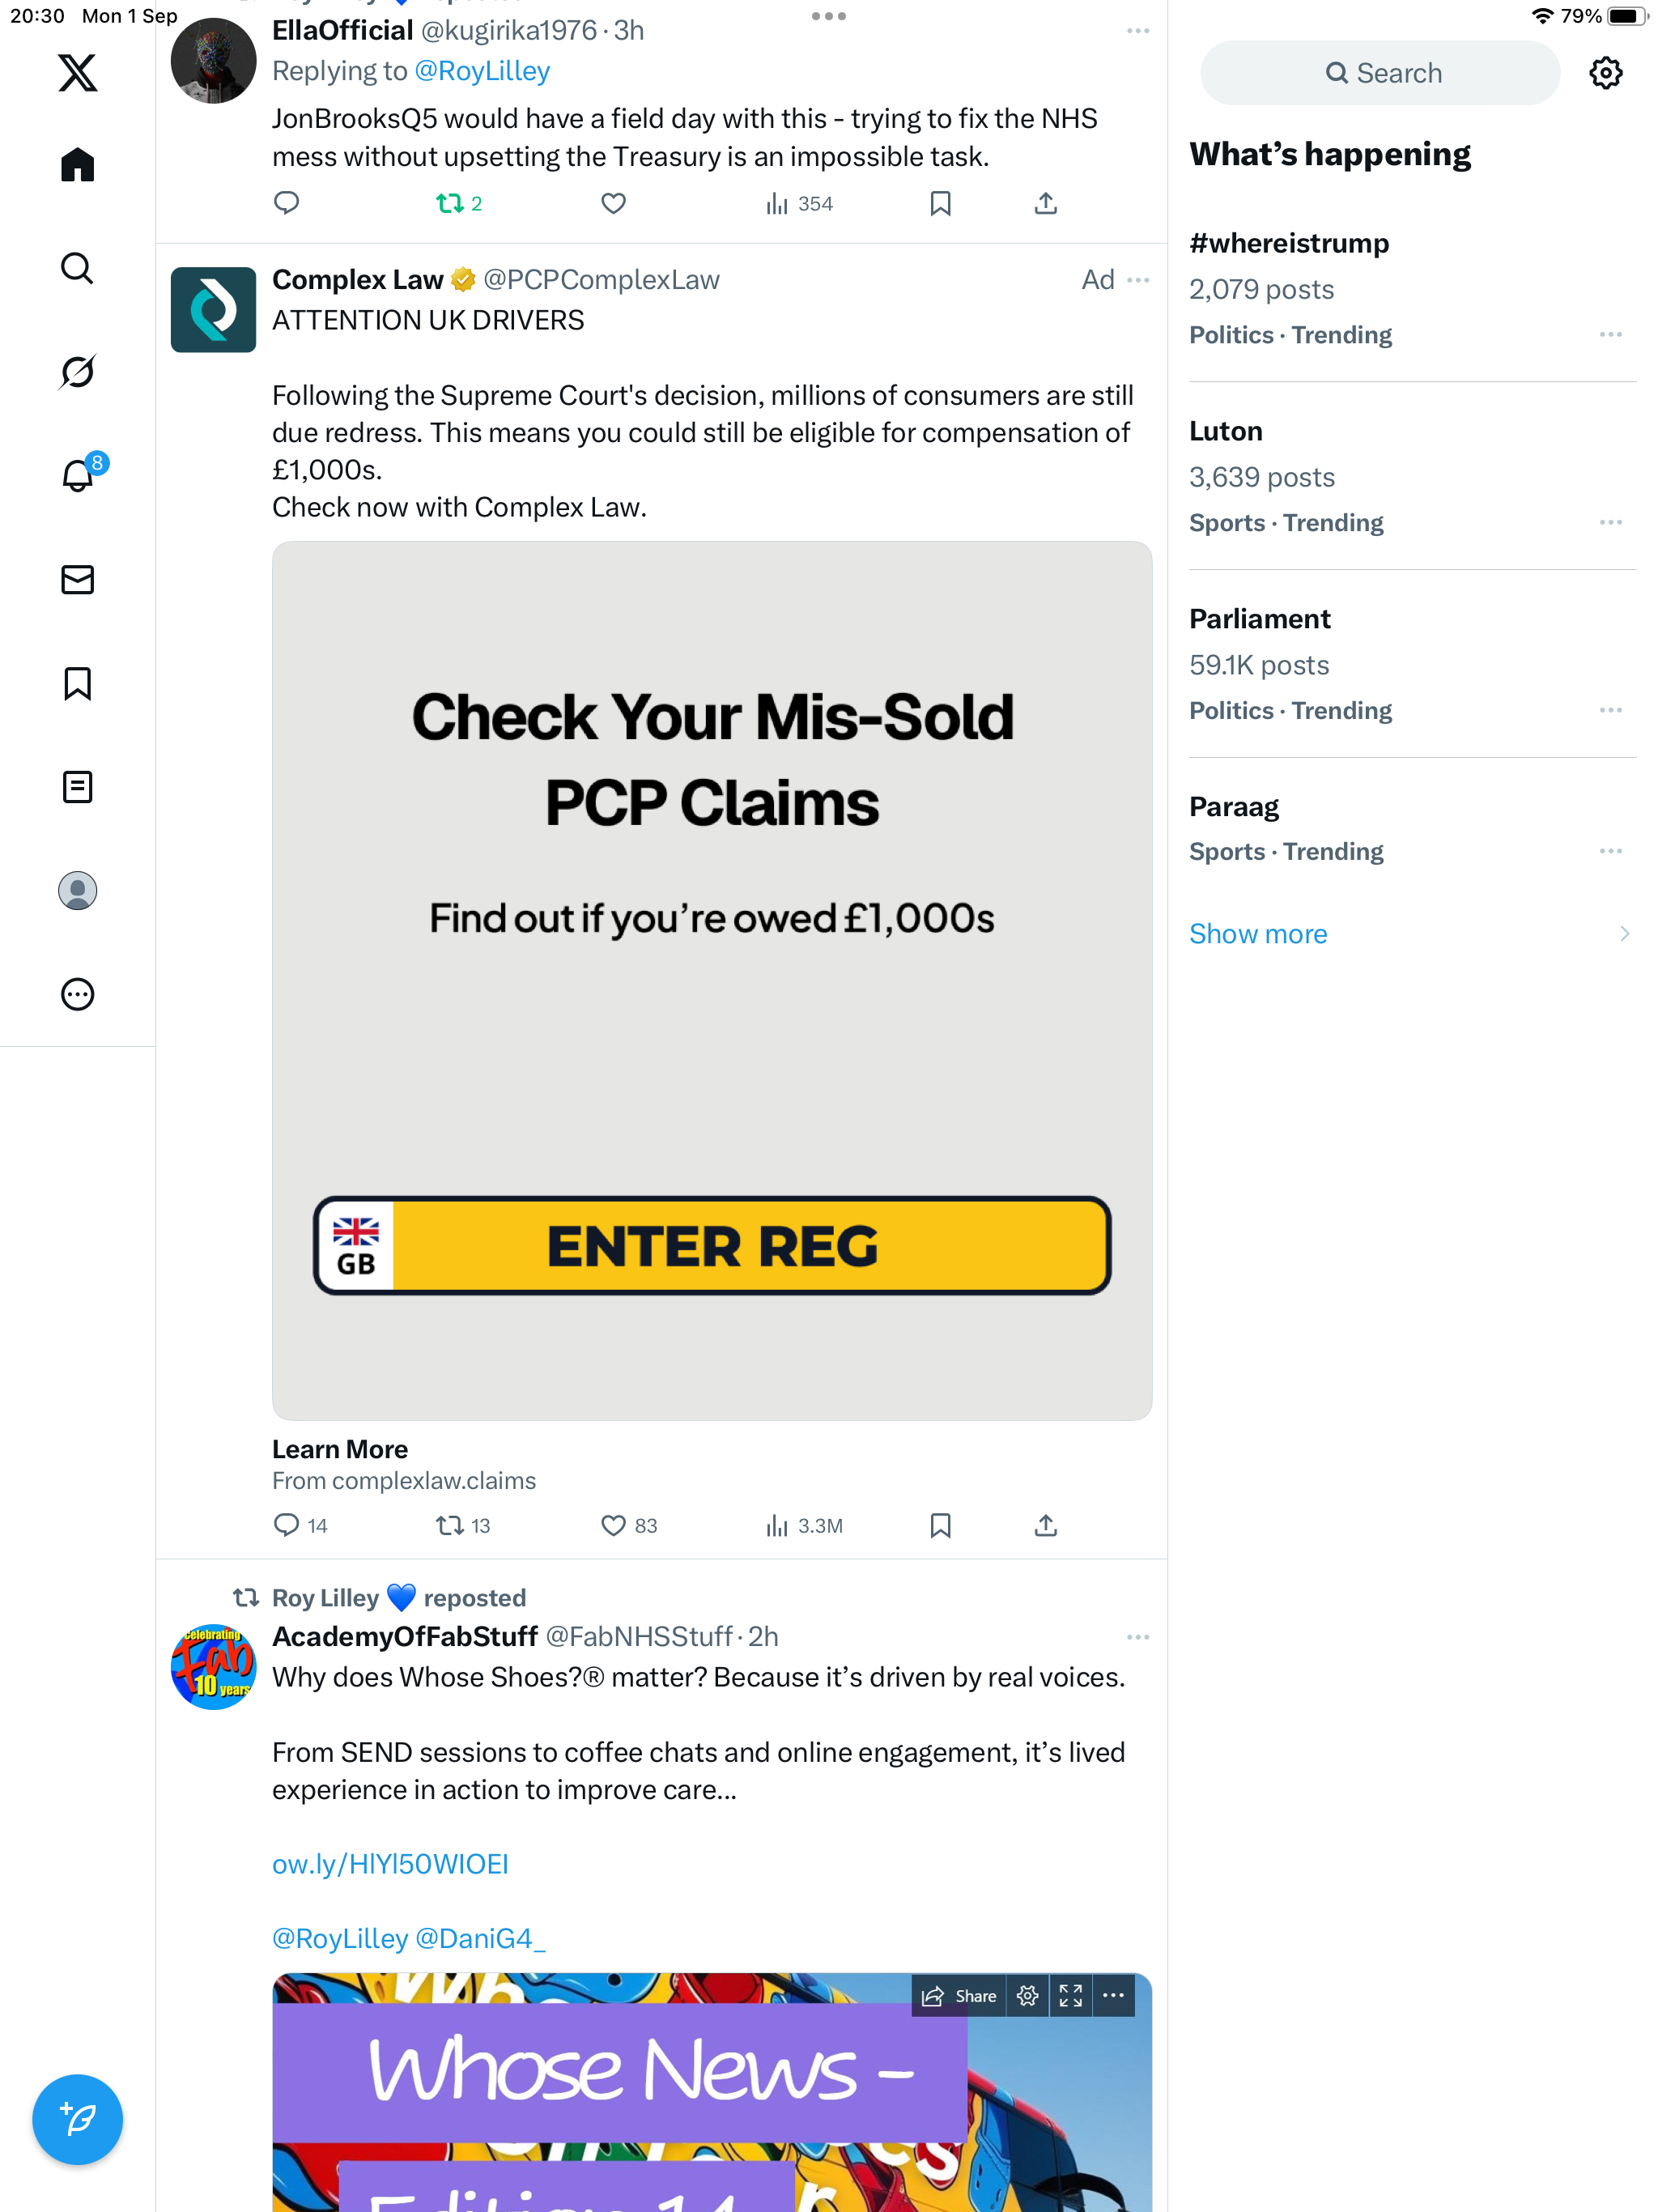The height and width of the screenshot is (2212, 1658).
Task: Open the Lists icon in sidebar
Action: click(77, 787)
